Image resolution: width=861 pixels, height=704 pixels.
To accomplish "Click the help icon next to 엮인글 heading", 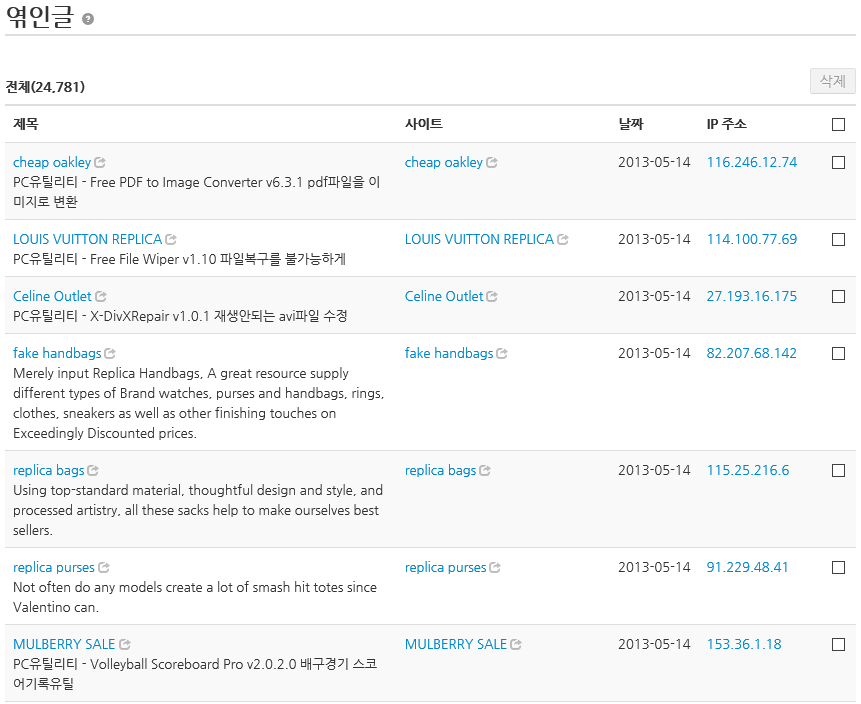I will [88, 19].
